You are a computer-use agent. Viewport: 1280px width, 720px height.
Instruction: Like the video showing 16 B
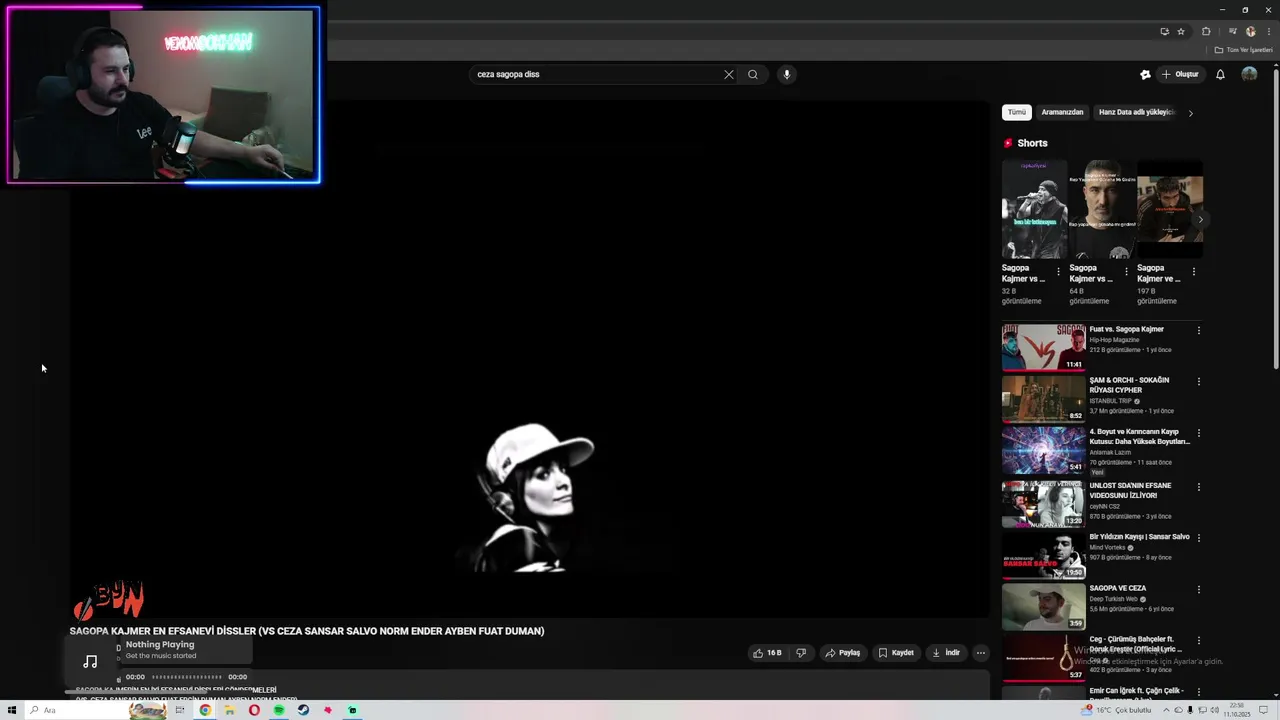pyautogui.click(x=767, y=653)
